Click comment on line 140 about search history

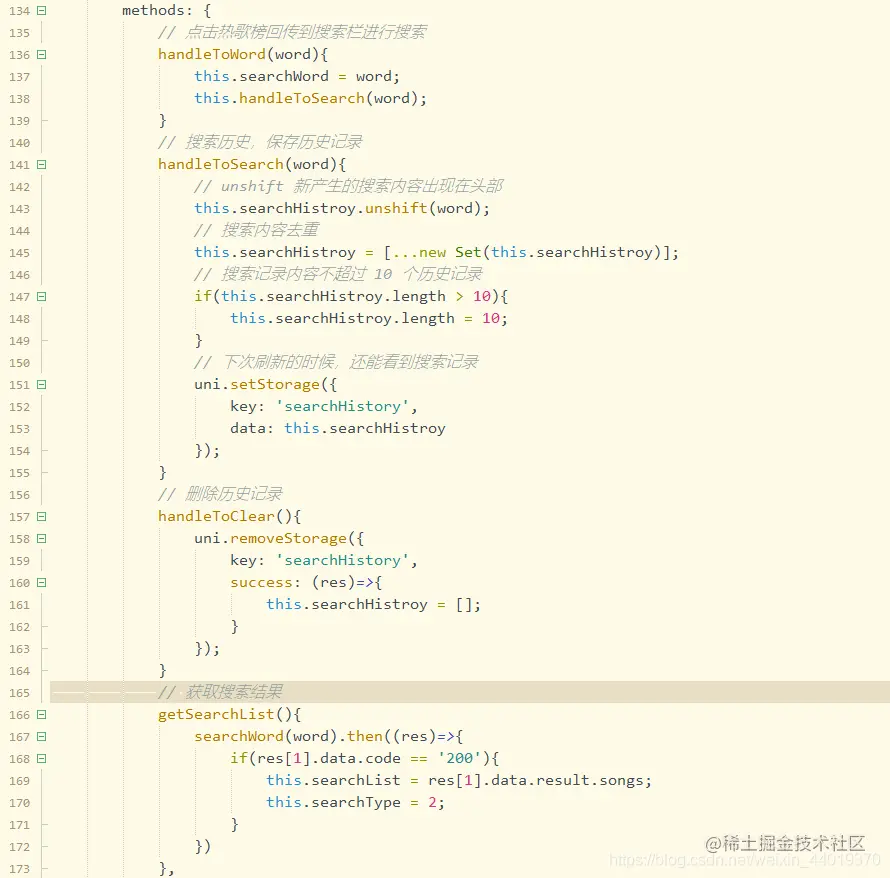260,142
